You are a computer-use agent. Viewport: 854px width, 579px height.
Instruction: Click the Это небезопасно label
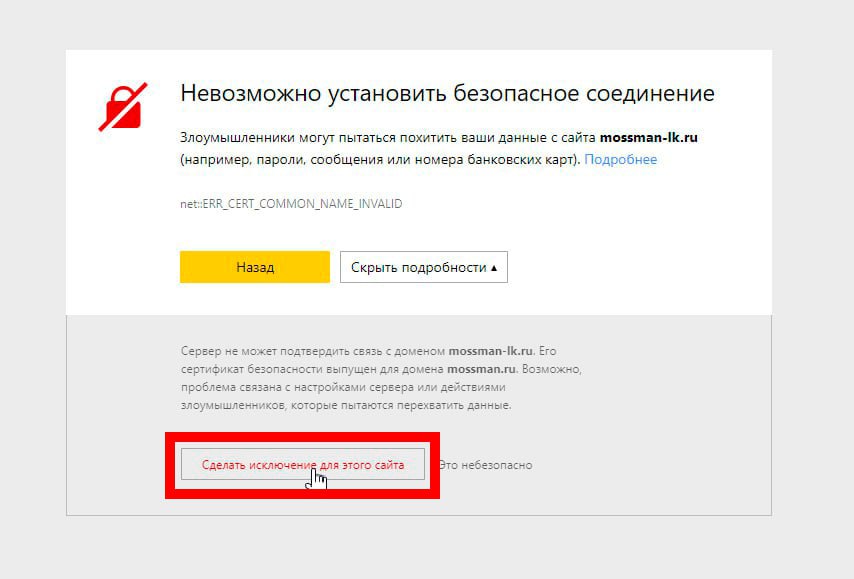coord(485,465)
